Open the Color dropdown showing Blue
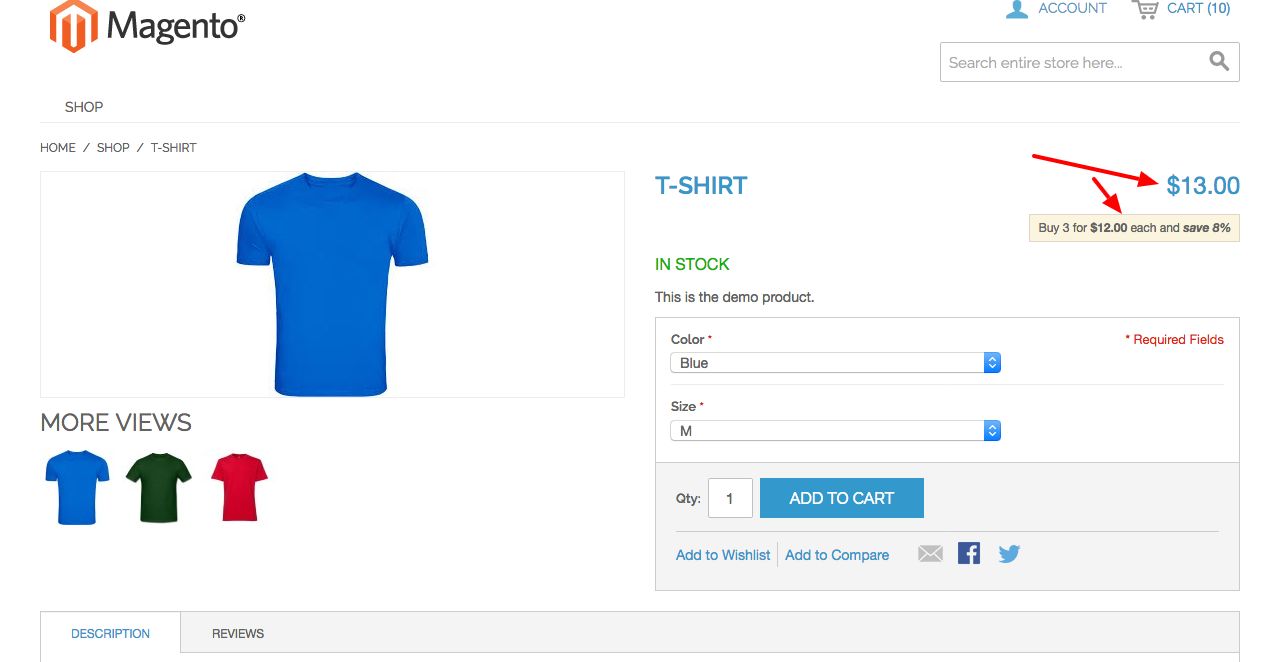This screenshot has width=1280, height=662. point(835,363)
